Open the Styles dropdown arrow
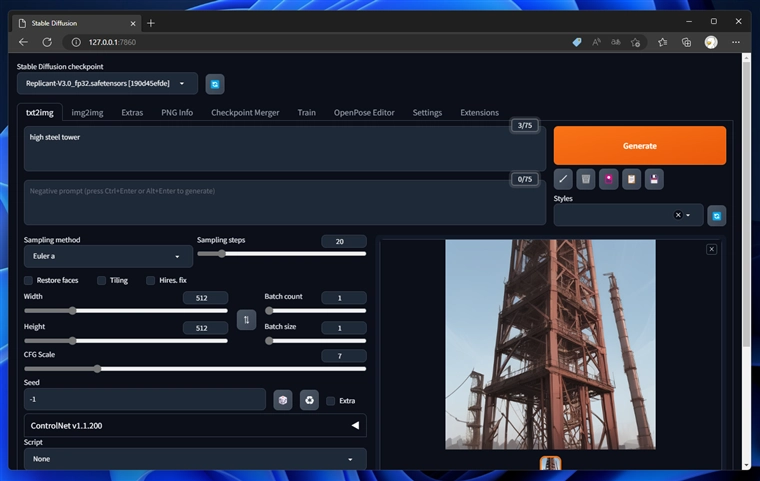This screenshot has height=481, width=760. pyautogui.click(x=688, y=215)
